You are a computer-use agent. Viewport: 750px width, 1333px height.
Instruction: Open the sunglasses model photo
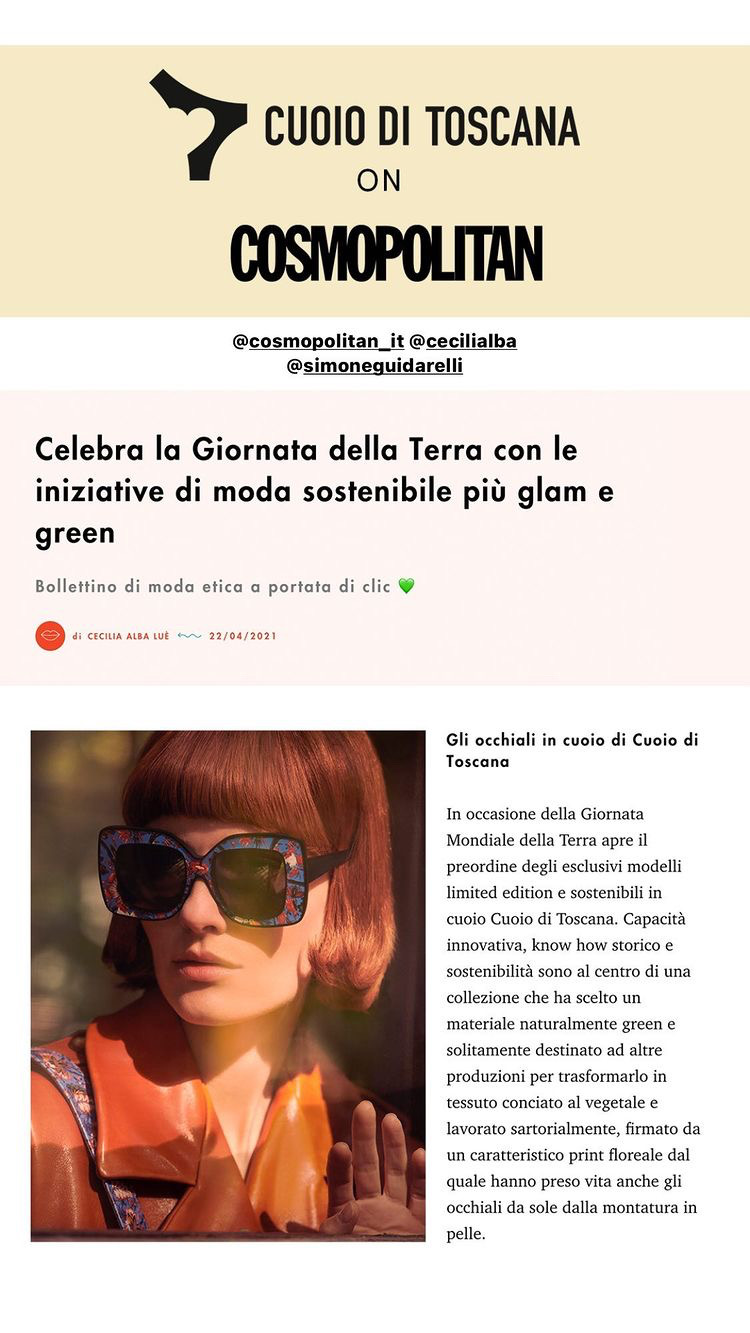point(228,986)
